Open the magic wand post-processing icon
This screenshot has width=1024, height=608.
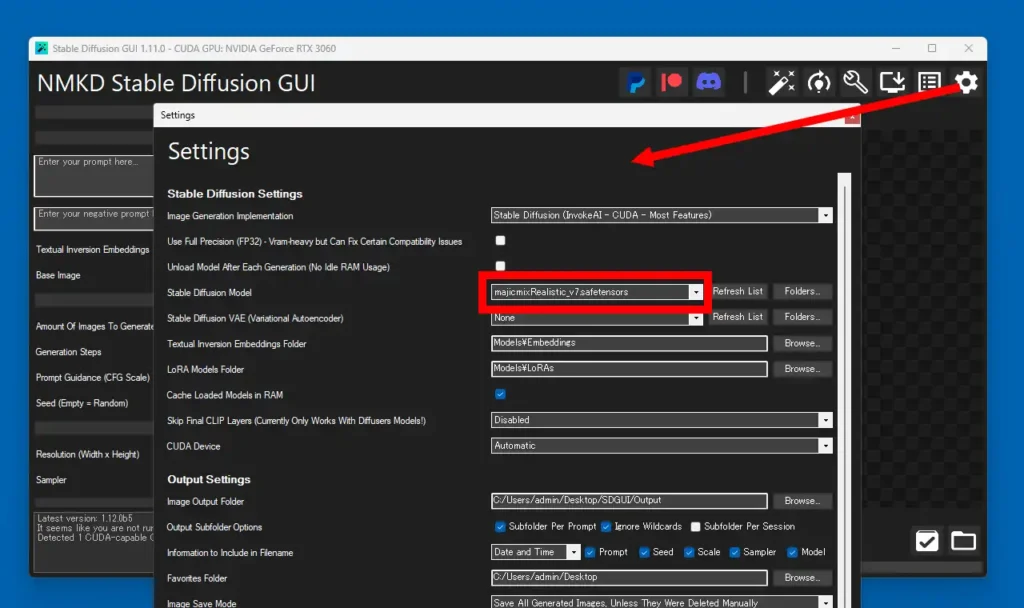point(781,82)
